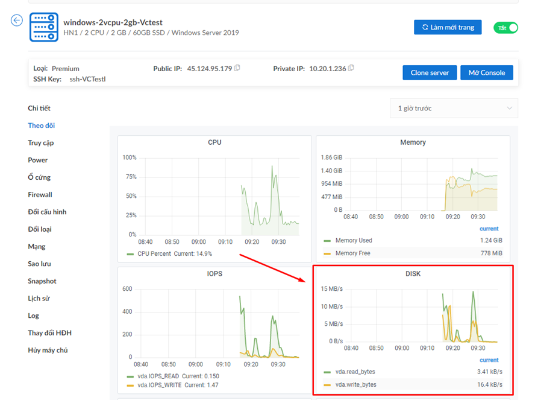Click the Public IP value 45.124.95.179
The image size is (535, 400).
coord(209,68)
